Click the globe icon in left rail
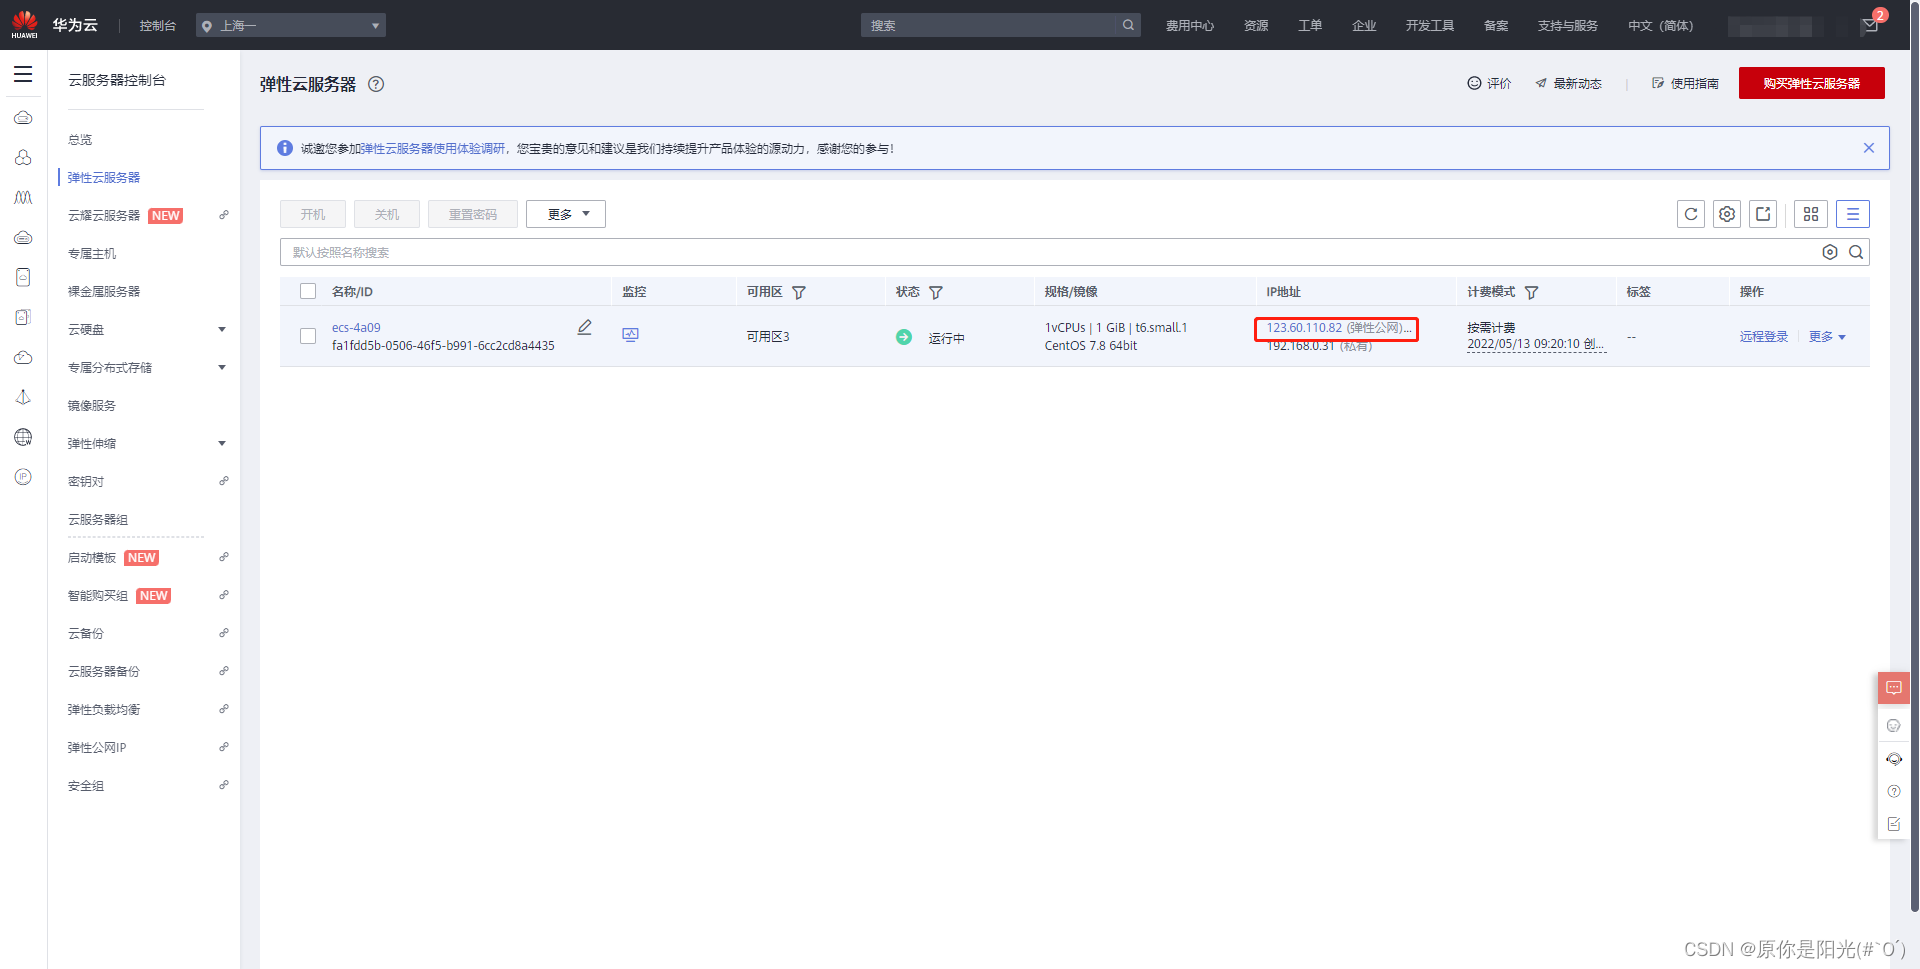 (23, 437)
